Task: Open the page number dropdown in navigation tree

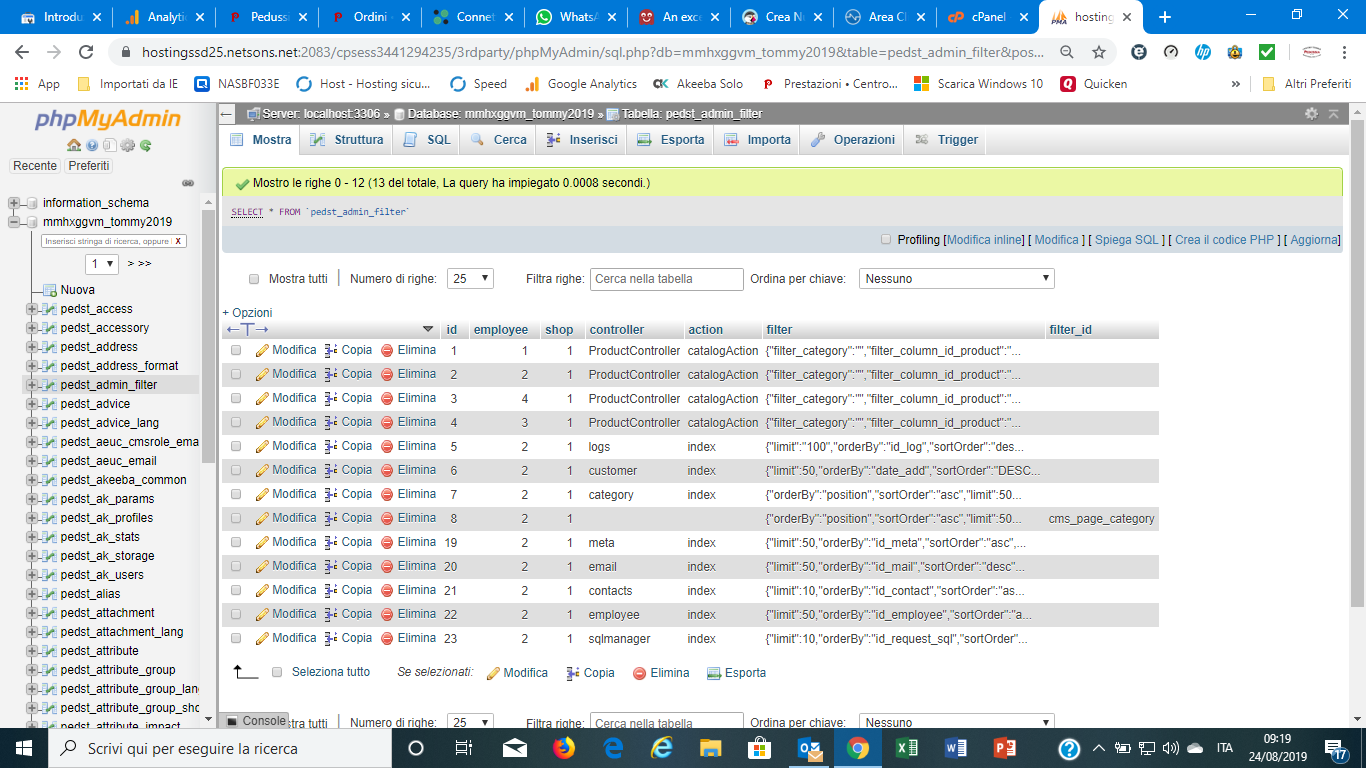Action: pyautogui.click(x=102, y=264)
